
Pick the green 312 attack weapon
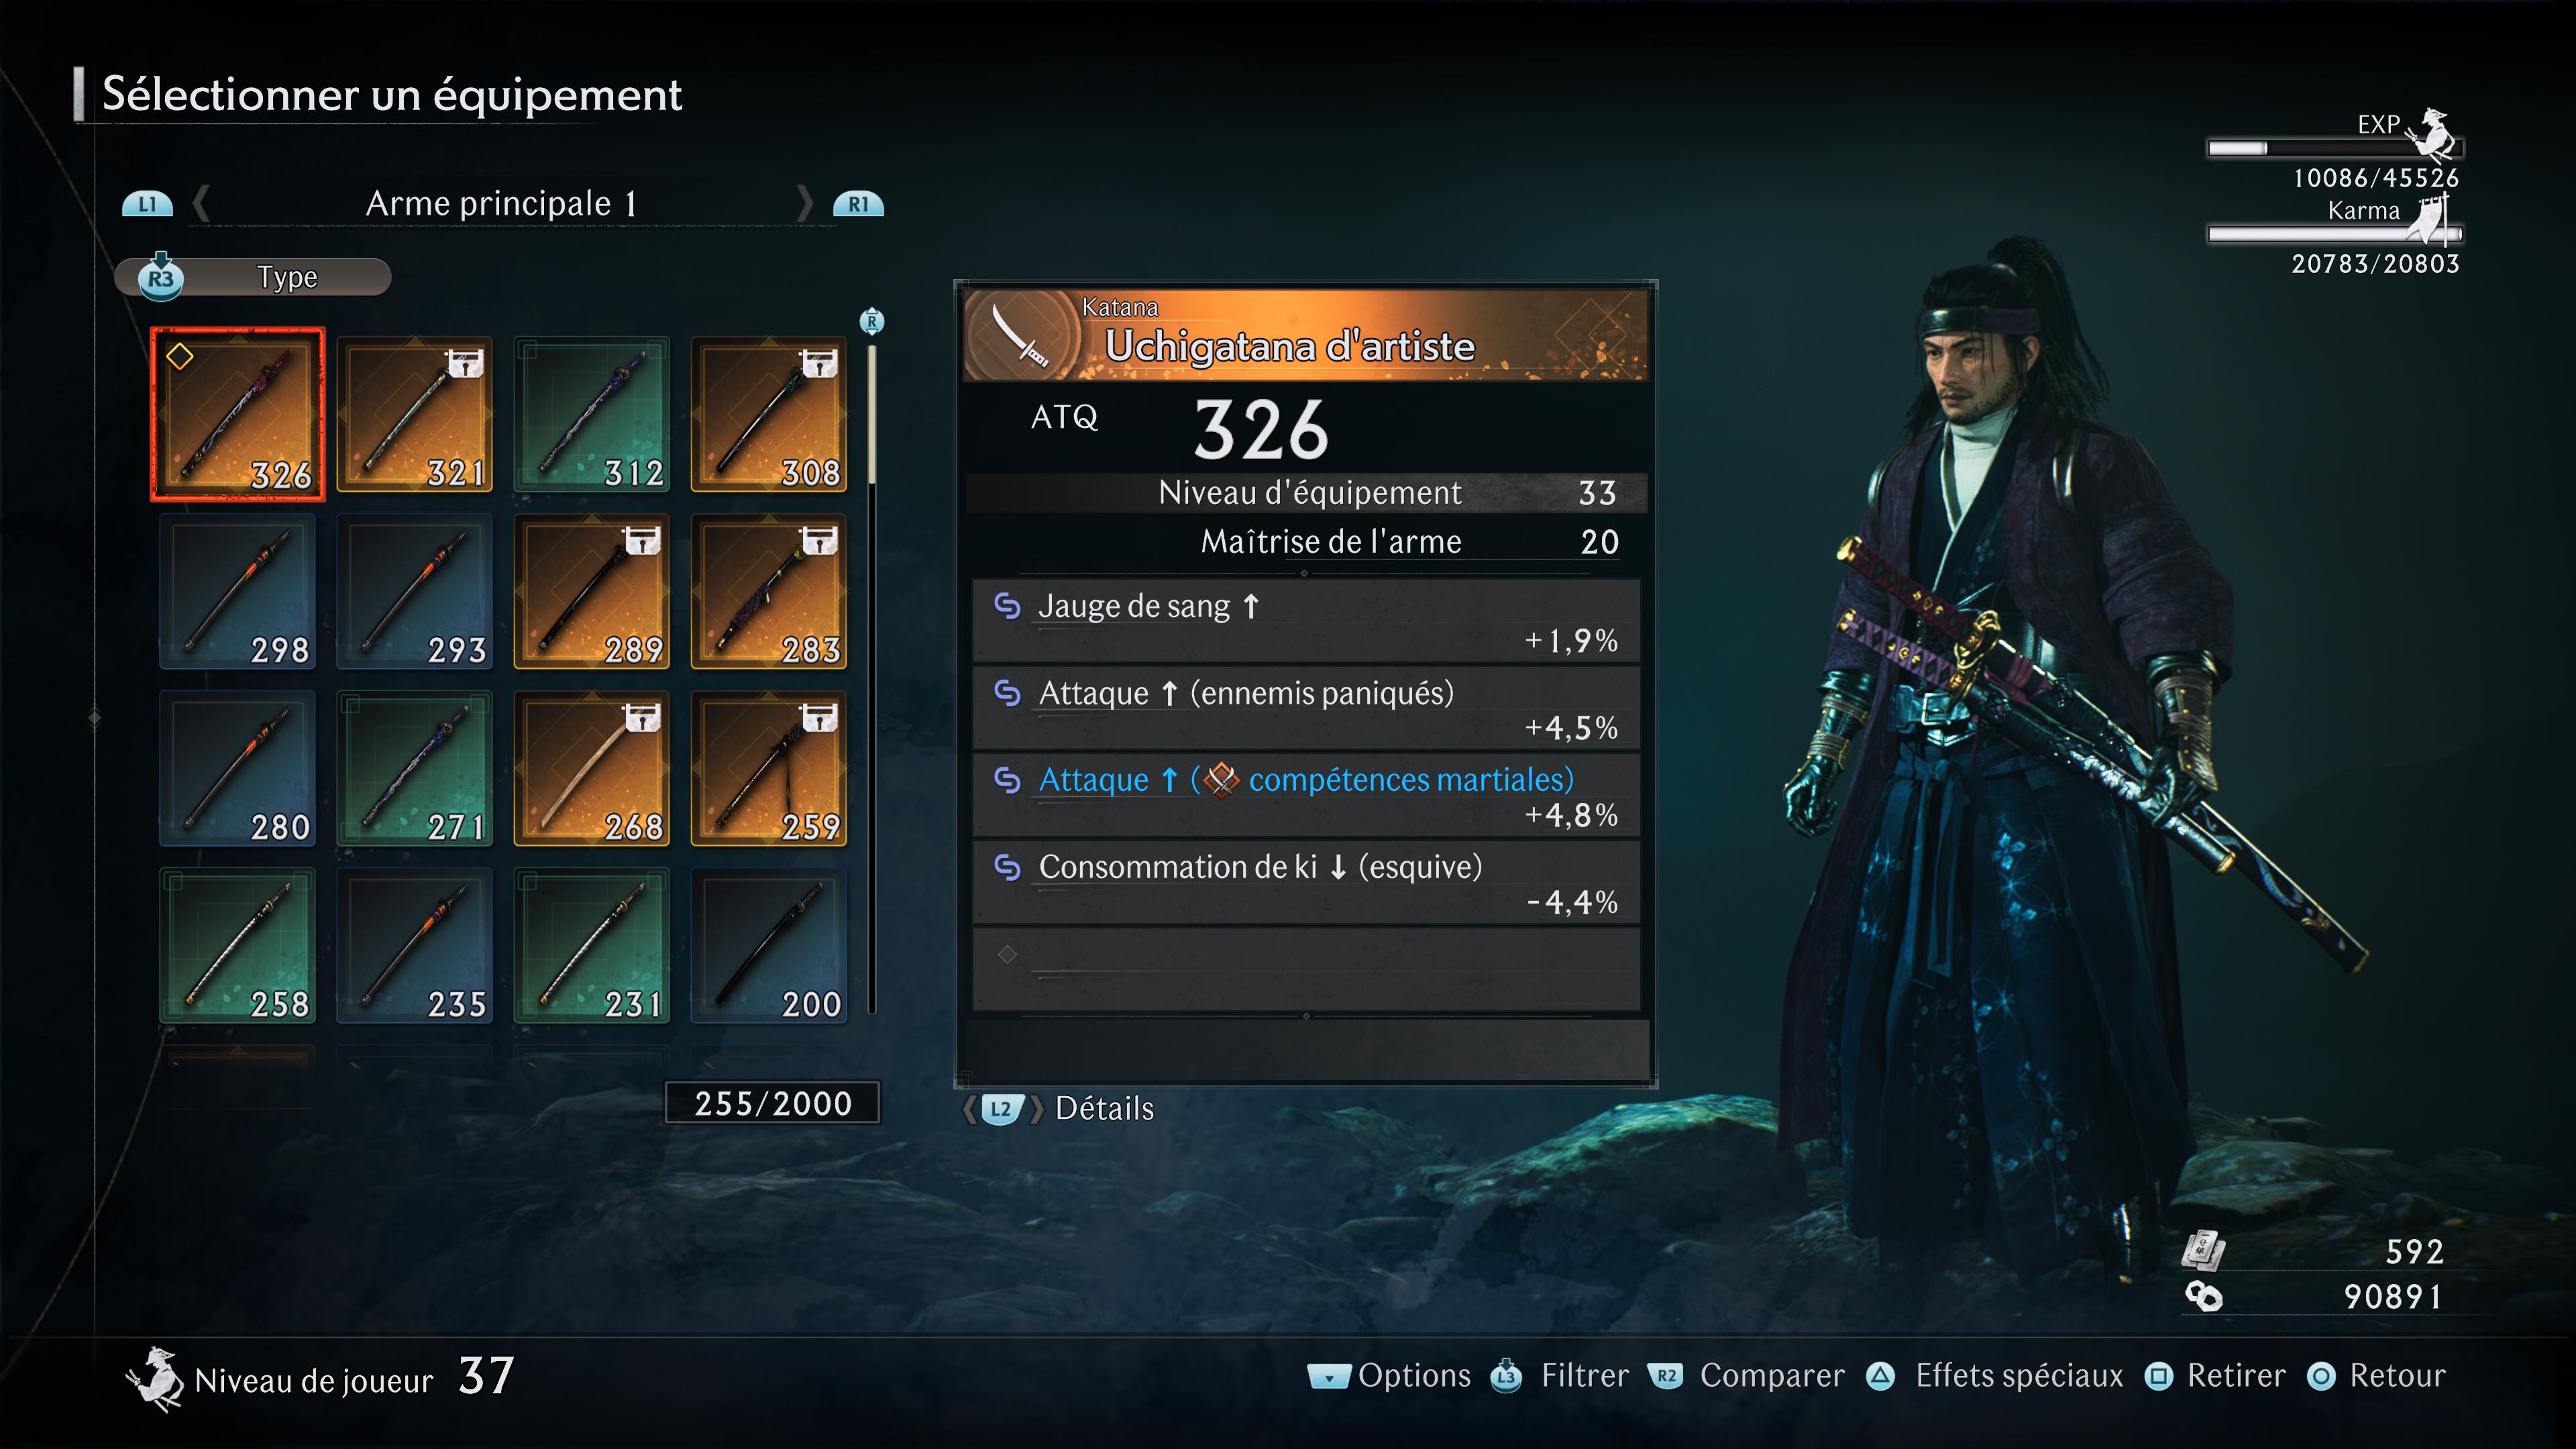coord(592,414)
